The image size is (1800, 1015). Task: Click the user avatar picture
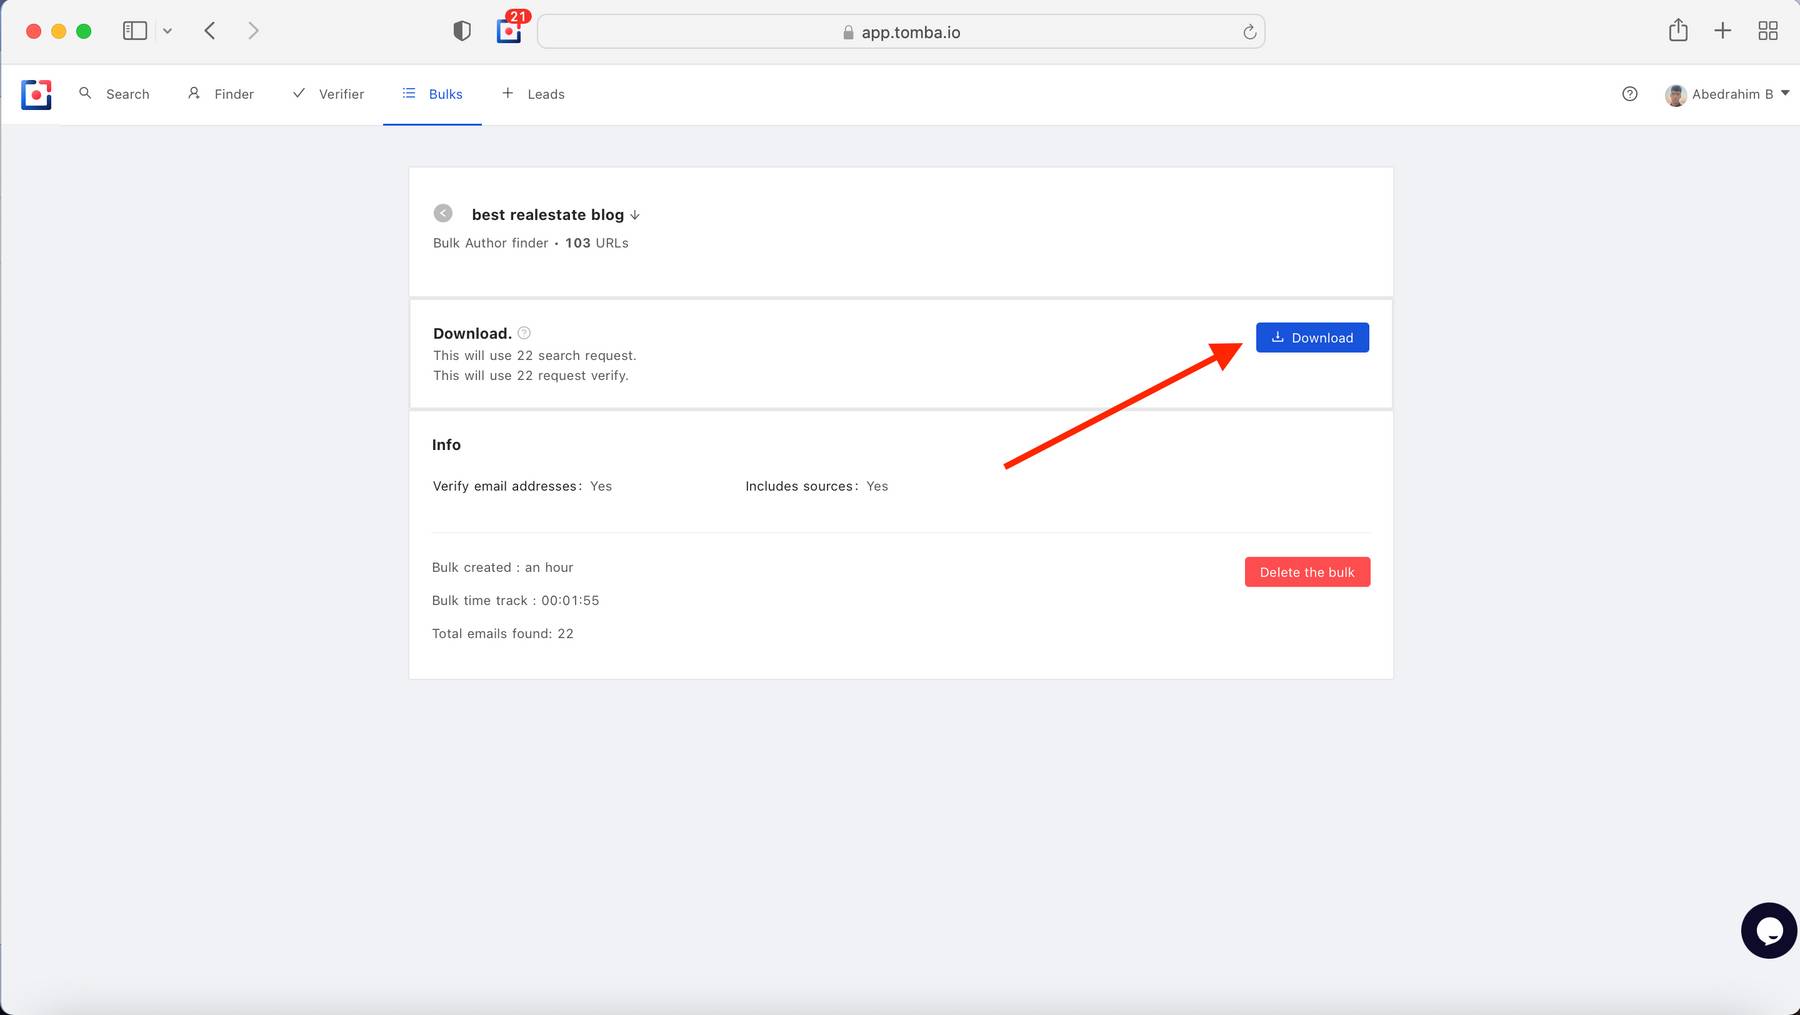[1675, 95]
